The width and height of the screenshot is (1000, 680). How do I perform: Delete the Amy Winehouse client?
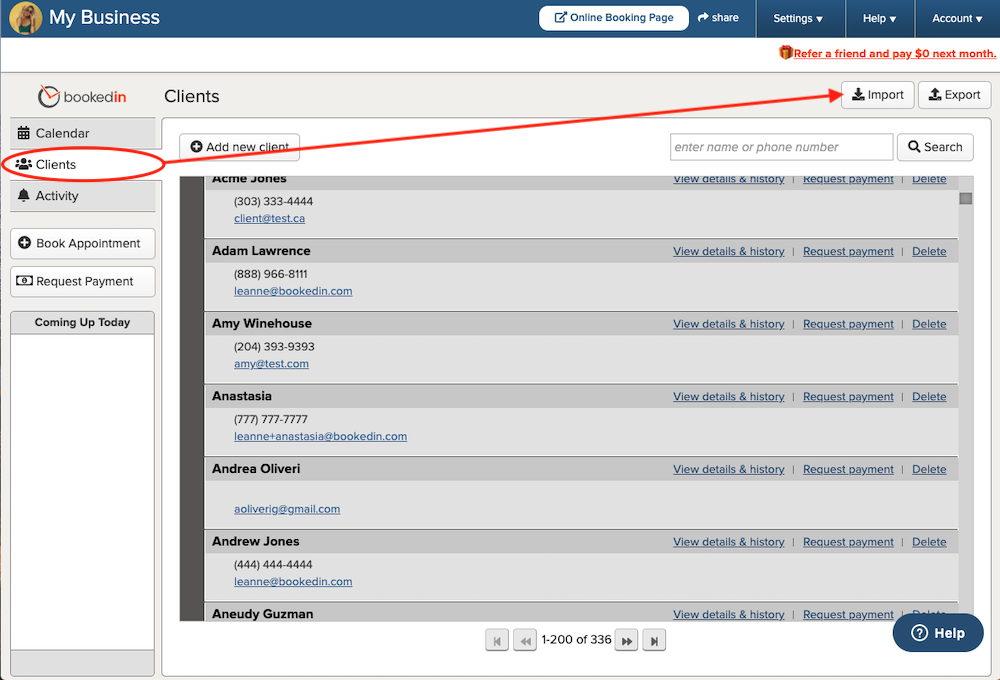coord(929,324)
